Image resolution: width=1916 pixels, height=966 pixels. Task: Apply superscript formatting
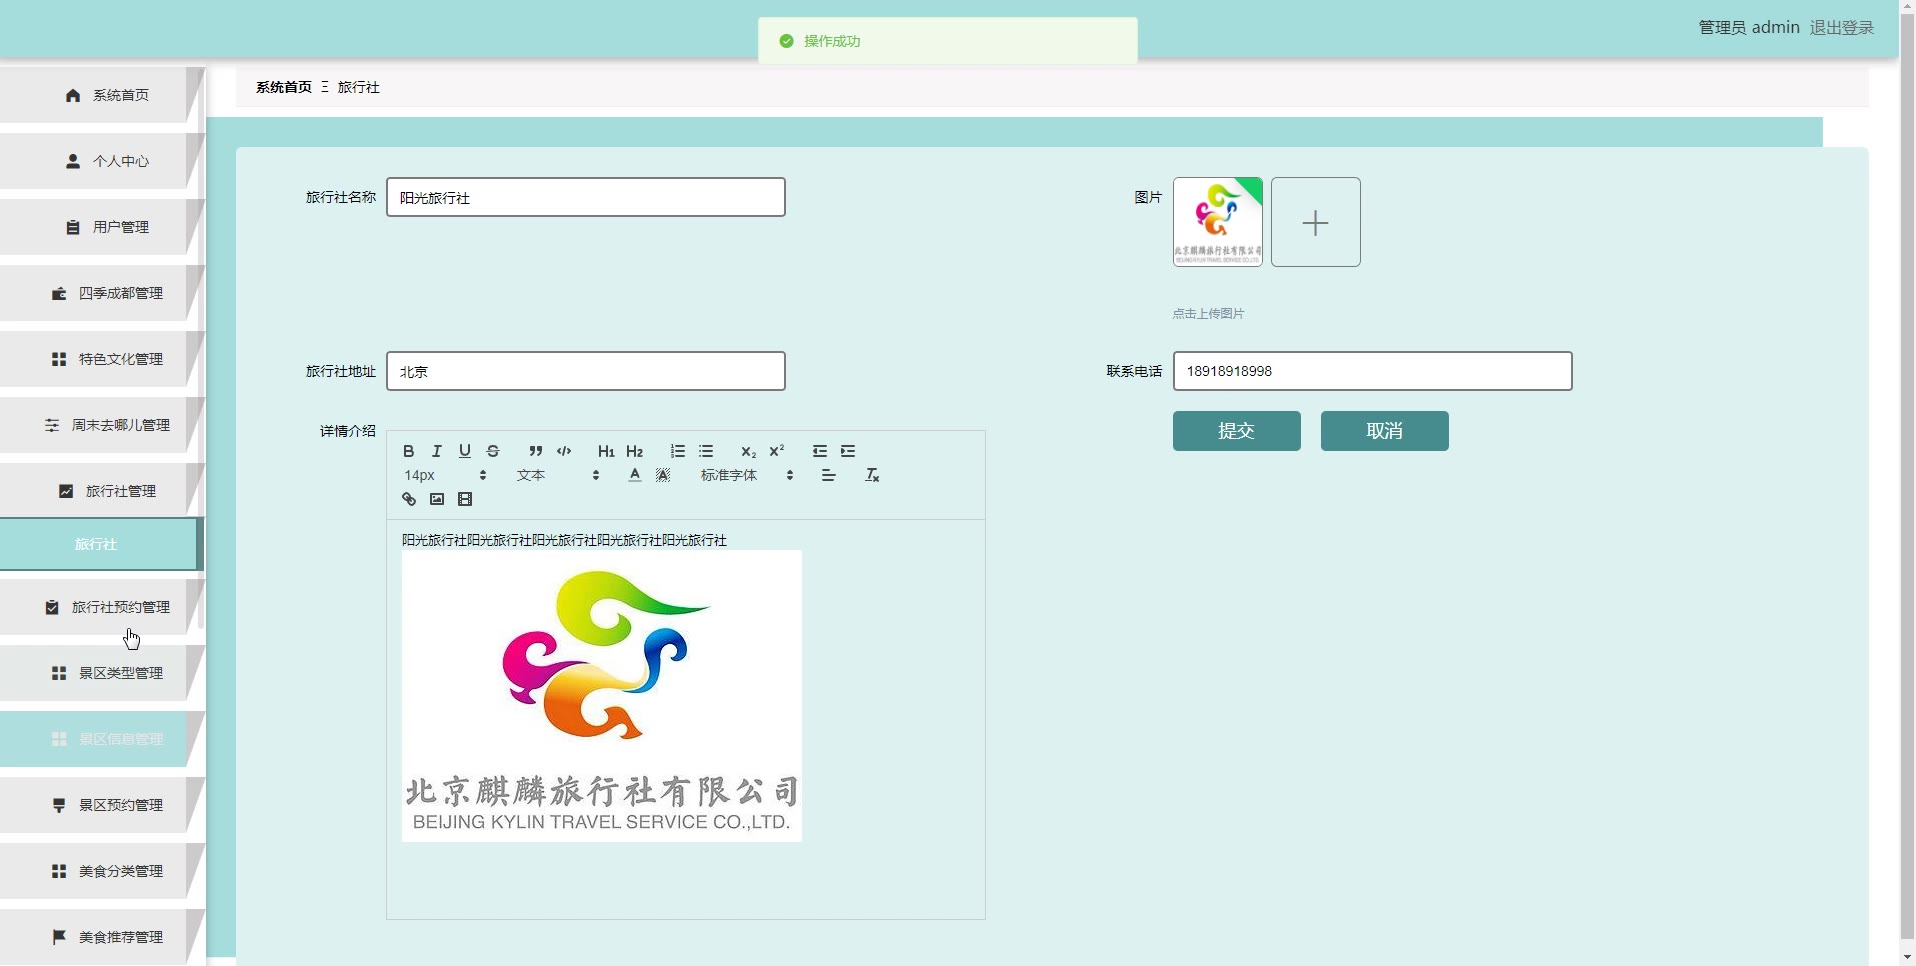pyautogui.click(x=776, y=451)
